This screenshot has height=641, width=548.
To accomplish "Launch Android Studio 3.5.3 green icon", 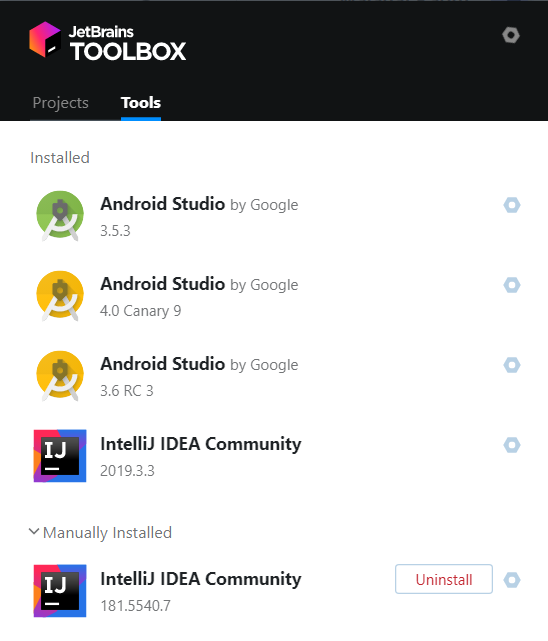I will 60,216.
